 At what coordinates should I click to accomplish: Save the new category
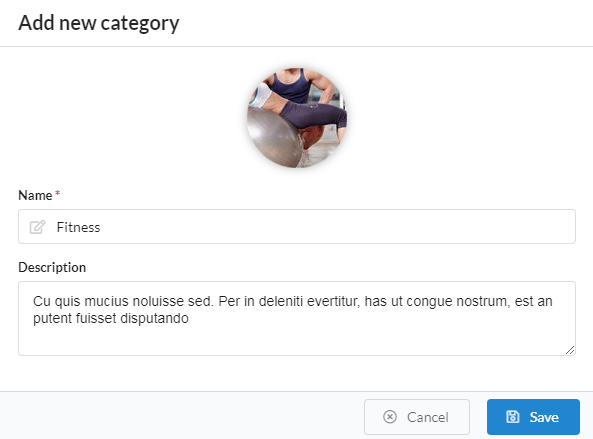click(x=533, y=417)
